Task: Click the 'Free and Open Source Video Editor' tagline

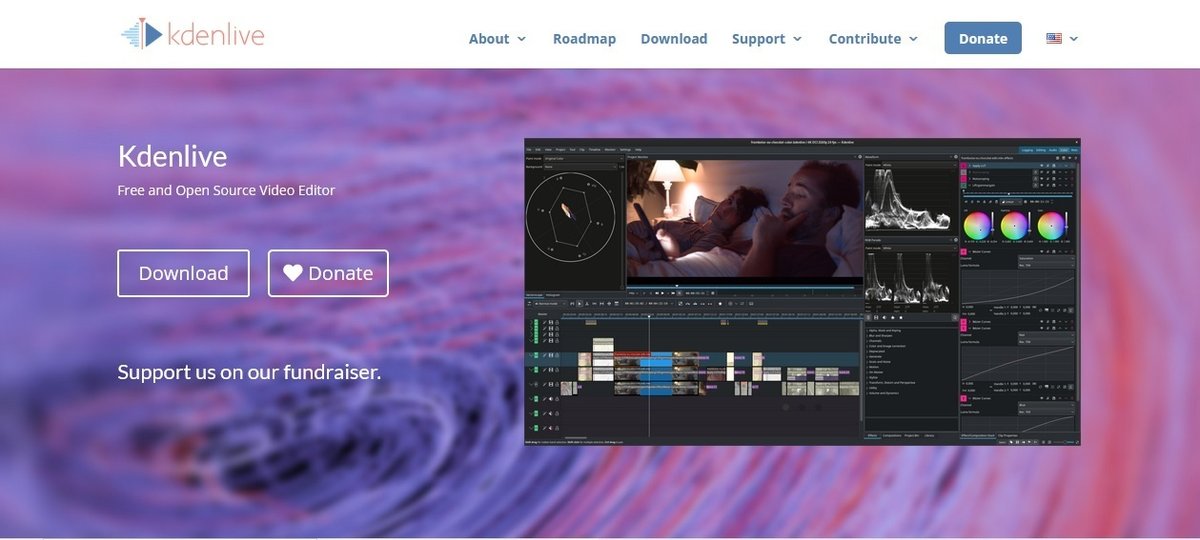Action: coord(226,190)
